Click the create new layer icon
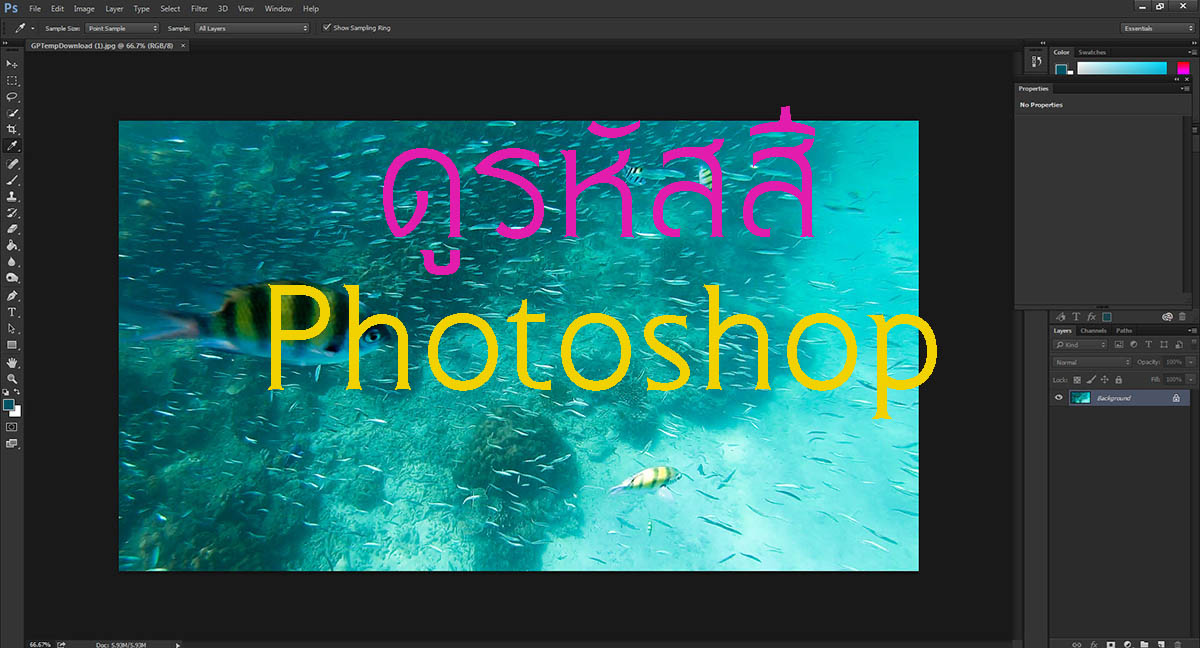1200x648 pixels. tap(1160, 644)
